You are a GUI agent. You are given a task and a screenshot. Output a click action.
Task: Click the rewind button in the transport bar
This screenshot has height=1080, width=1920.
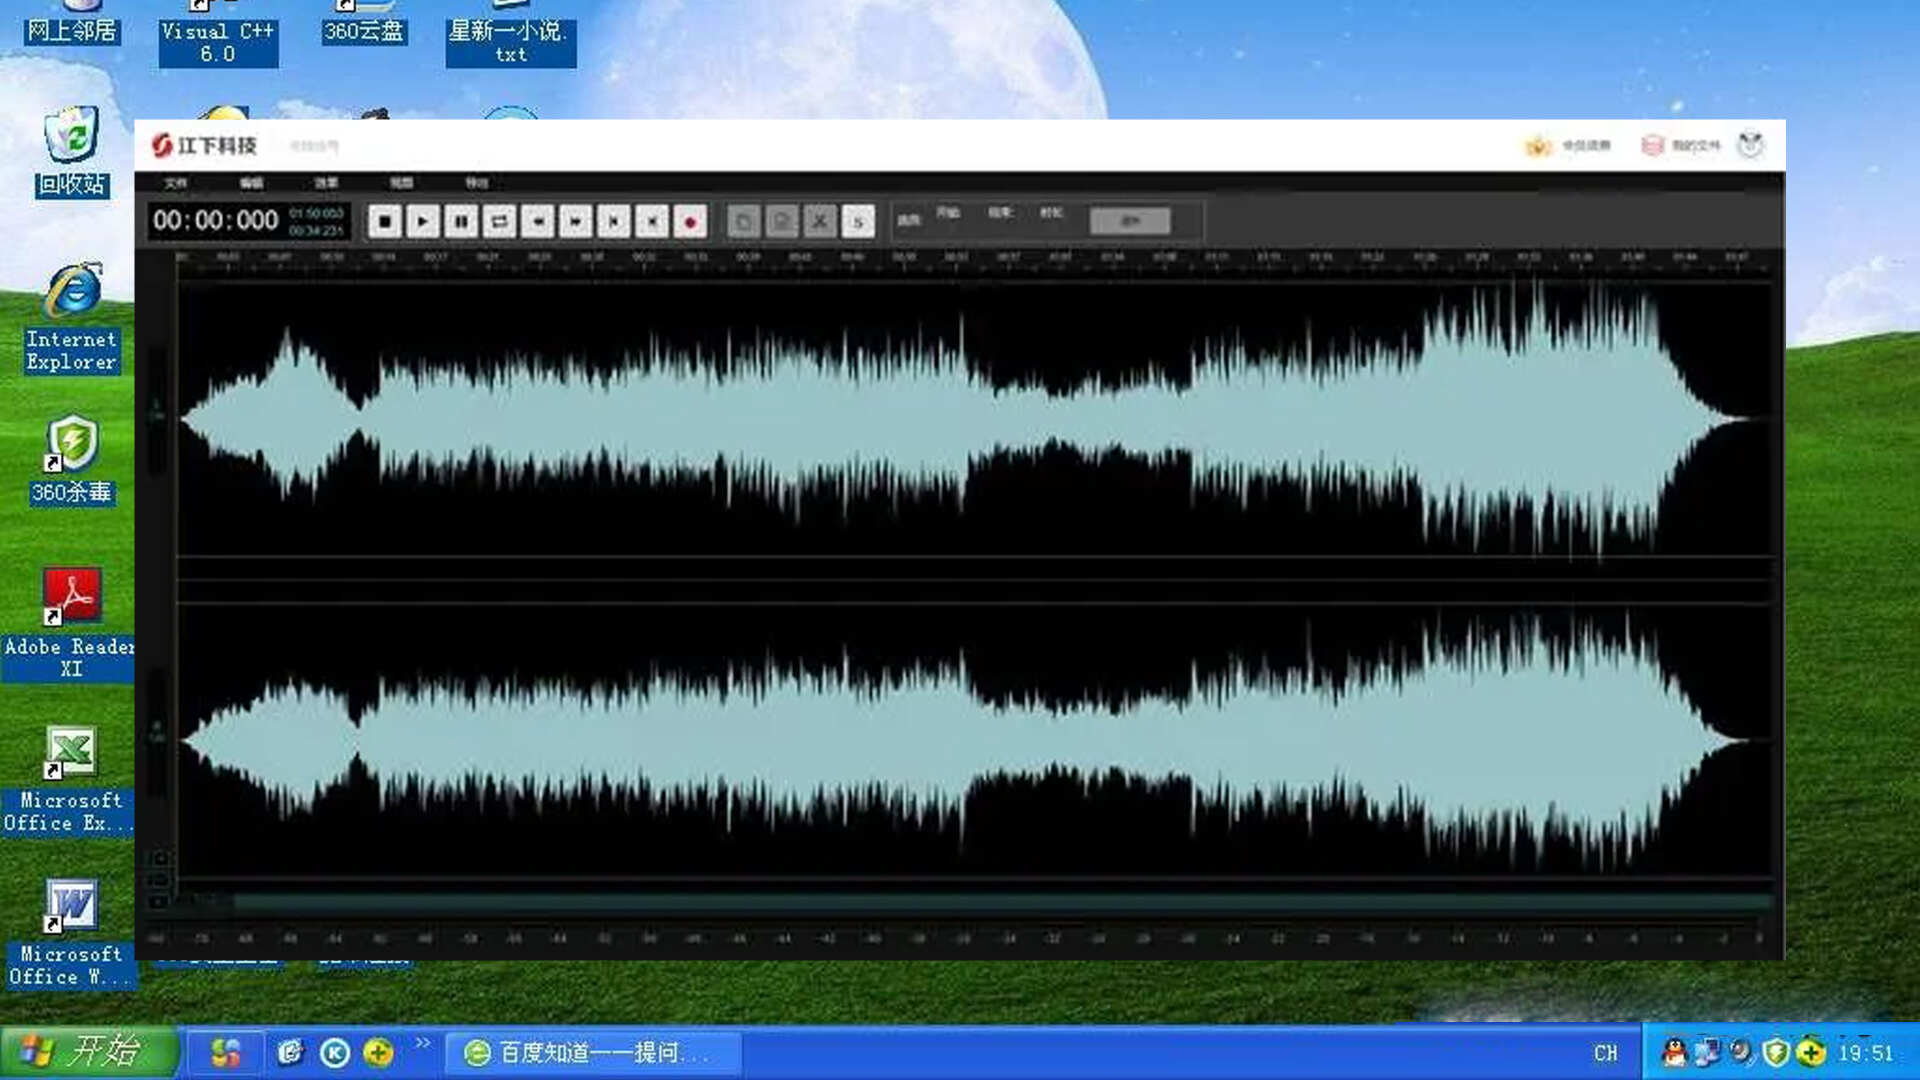(537, 221)
